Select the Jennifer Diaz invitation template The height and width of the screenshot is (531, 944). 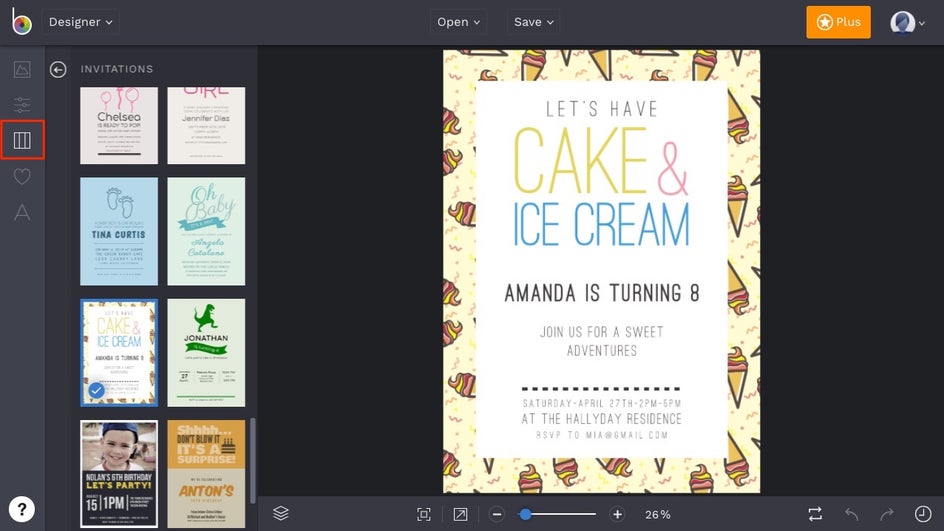[x=206, y=125]
